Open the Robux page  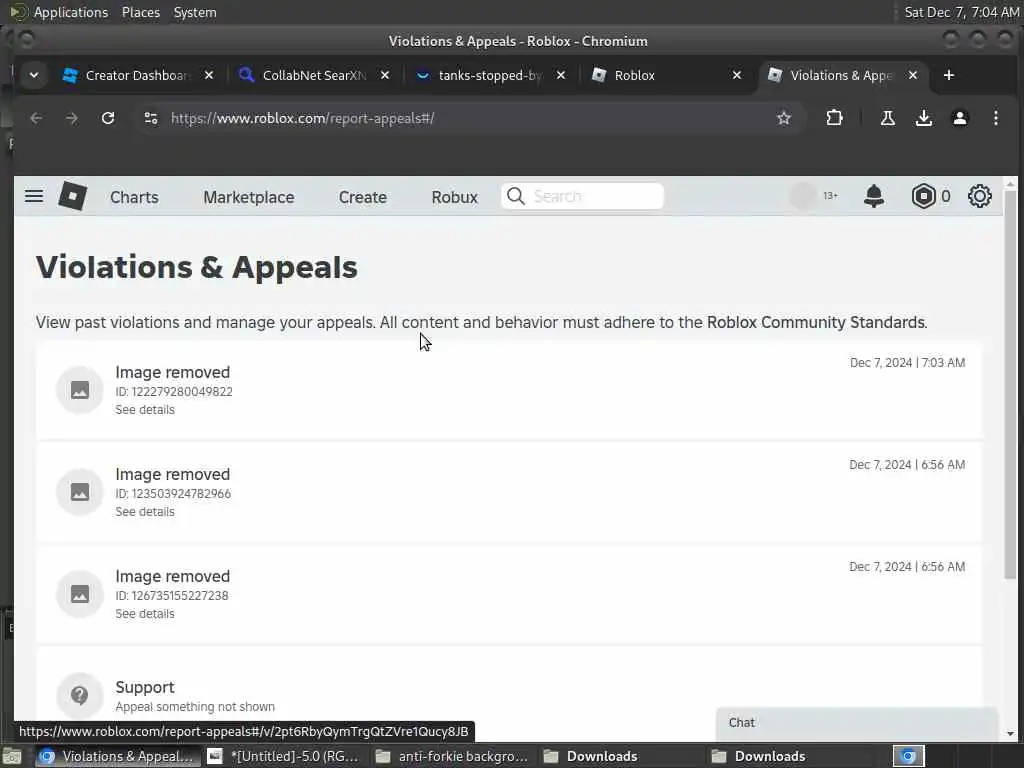pos(455,197)
